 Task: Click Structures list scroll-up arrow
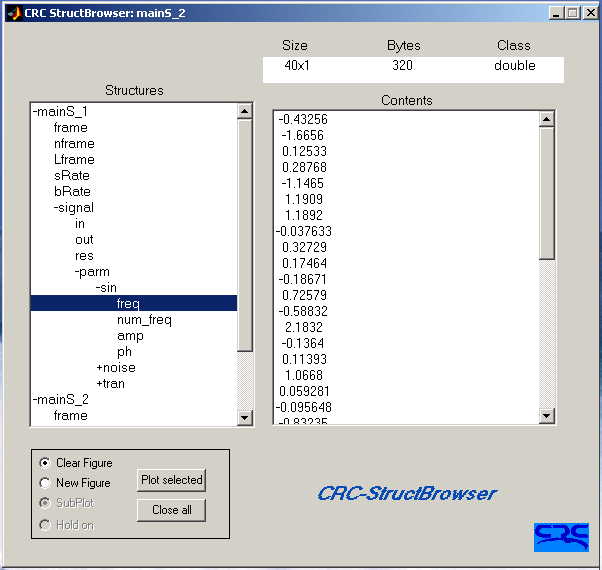(245, 111)
